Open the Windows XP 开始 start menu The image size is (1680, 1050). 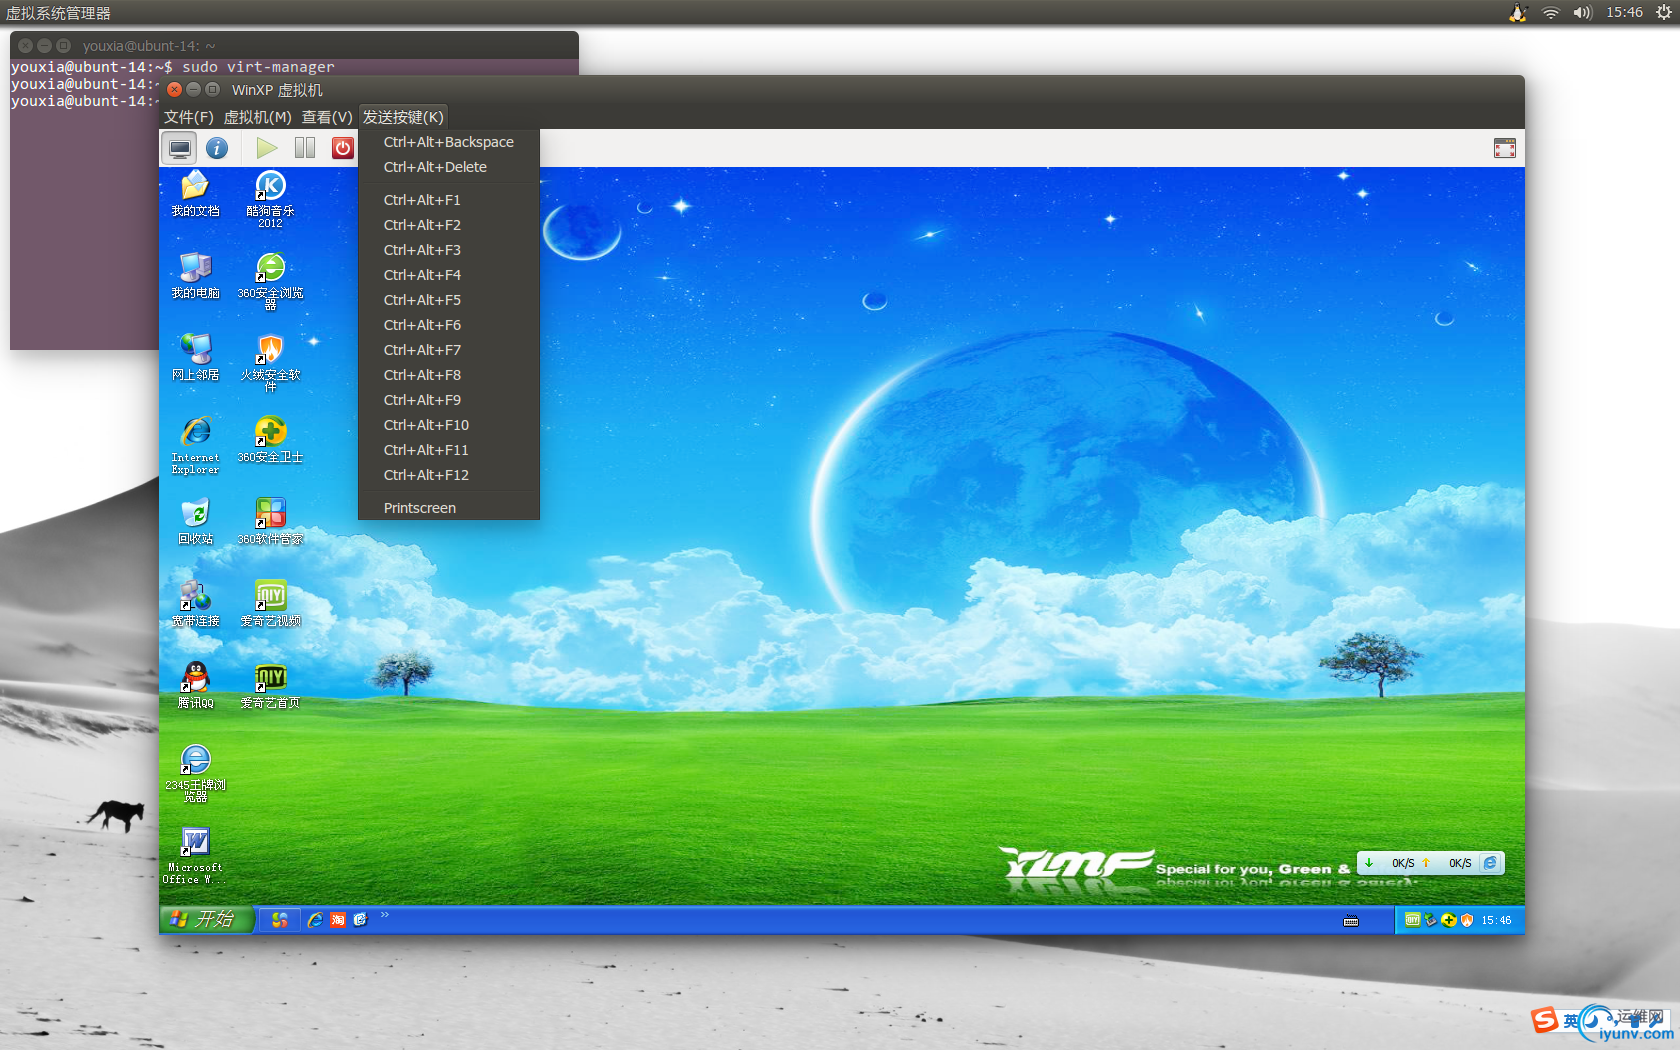[x=206, y=919]
